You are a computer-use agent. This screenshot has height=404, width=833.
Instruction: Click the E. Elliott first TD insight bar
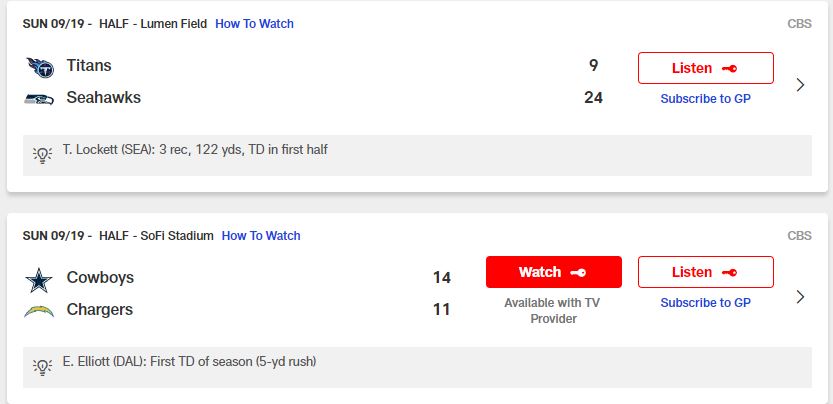point(417,367)
